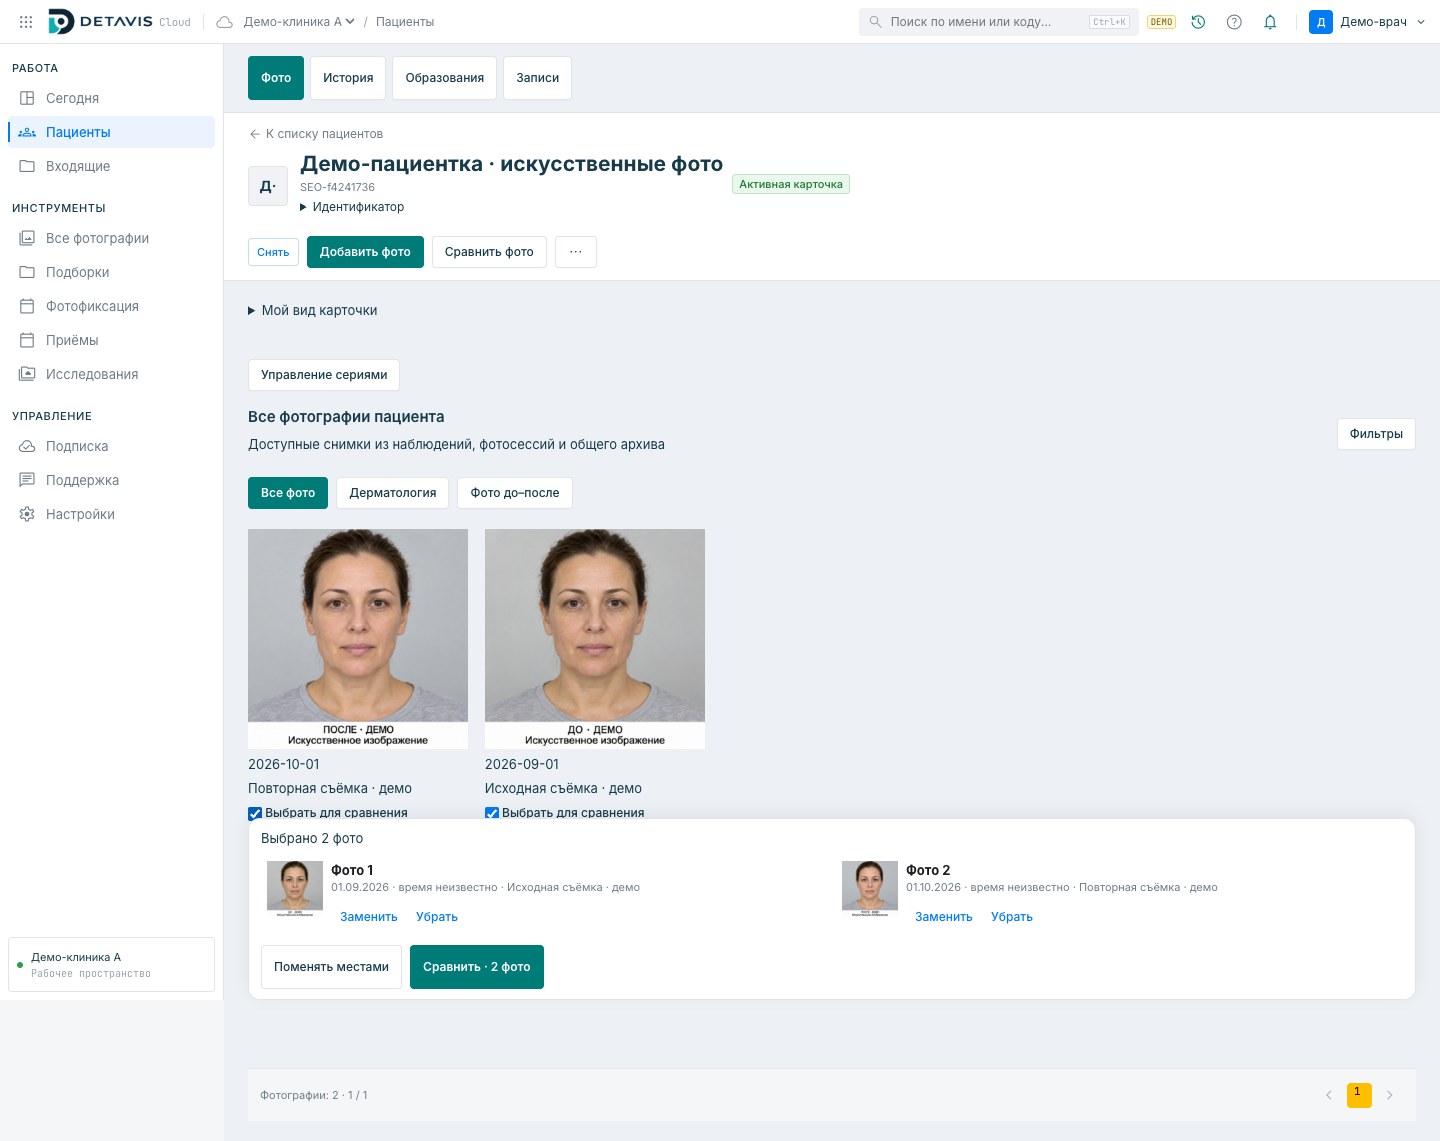This screenshot has width=1440, height=1141.
Task: Open the ДО · ДЕМО photo thumbnail
Action: coord(595,639)
